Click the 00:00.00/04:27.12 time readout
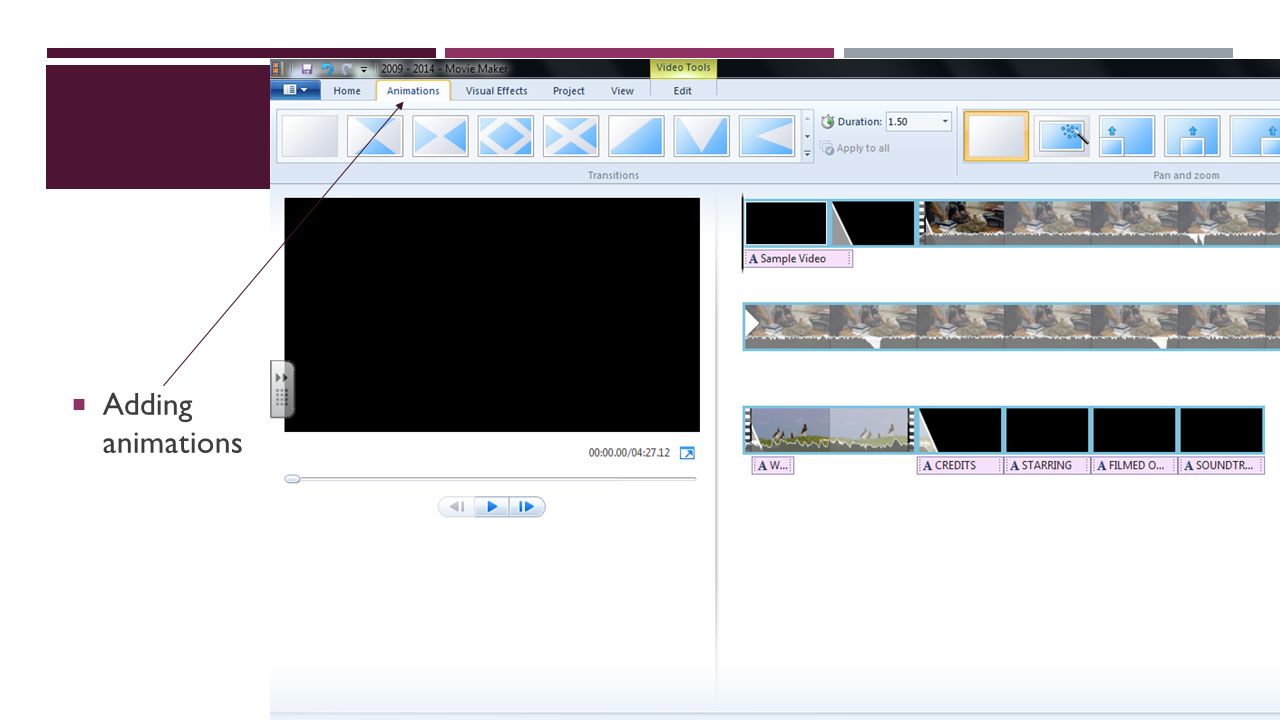This screenshot has width=1280, height=720. [x=629, y=453]
